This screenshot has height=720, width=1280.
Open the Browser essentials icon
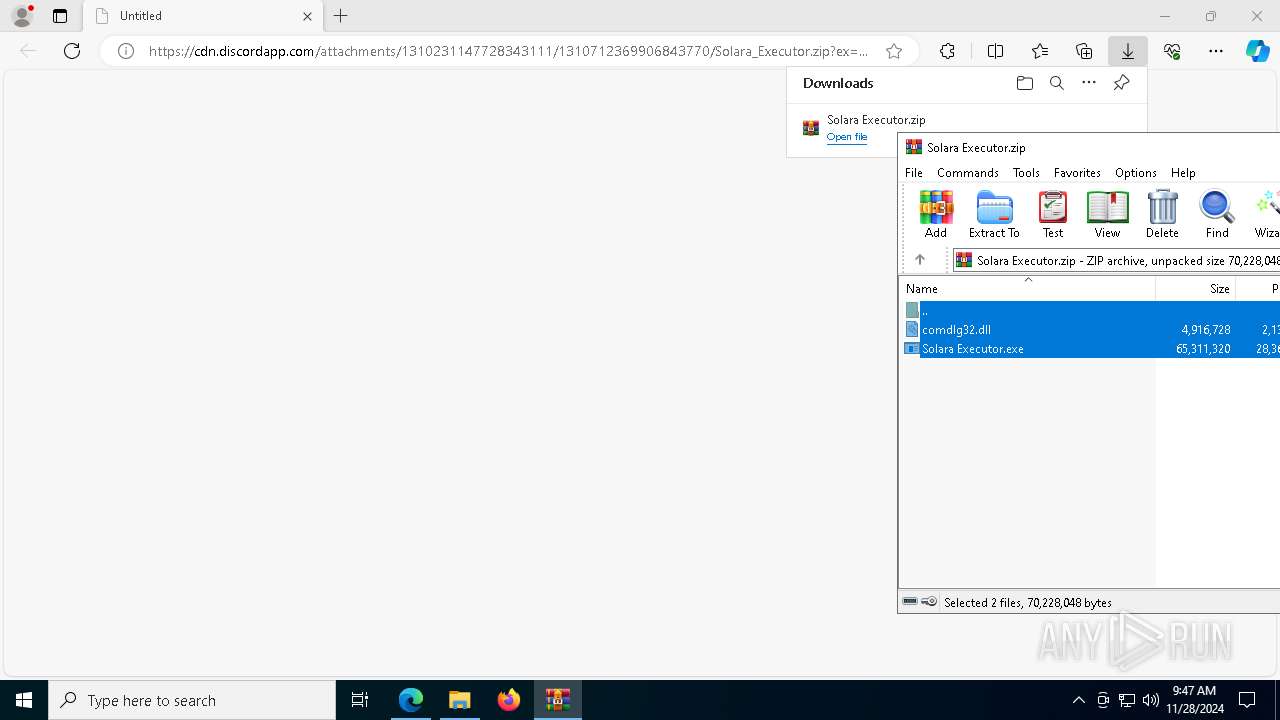1172,51
